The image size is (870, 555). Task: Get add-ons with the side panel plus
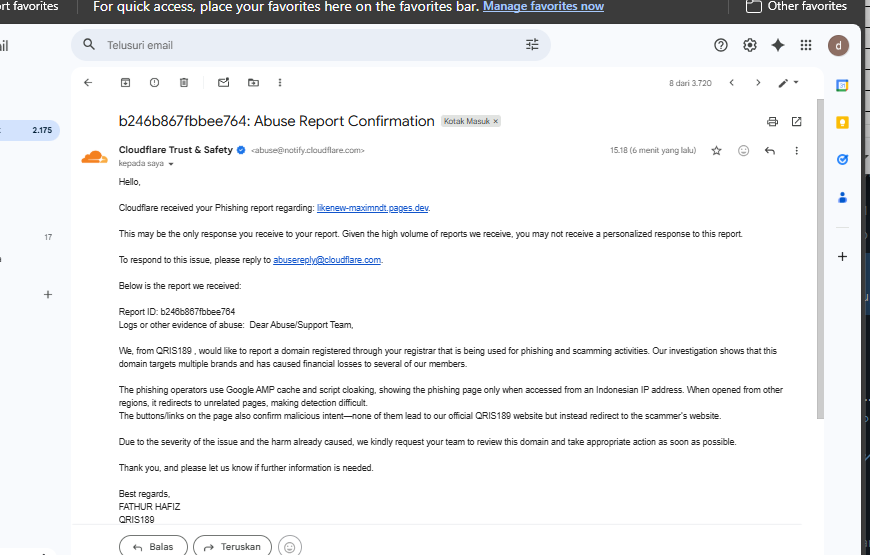pyautogui.click(x=842, y=256)
